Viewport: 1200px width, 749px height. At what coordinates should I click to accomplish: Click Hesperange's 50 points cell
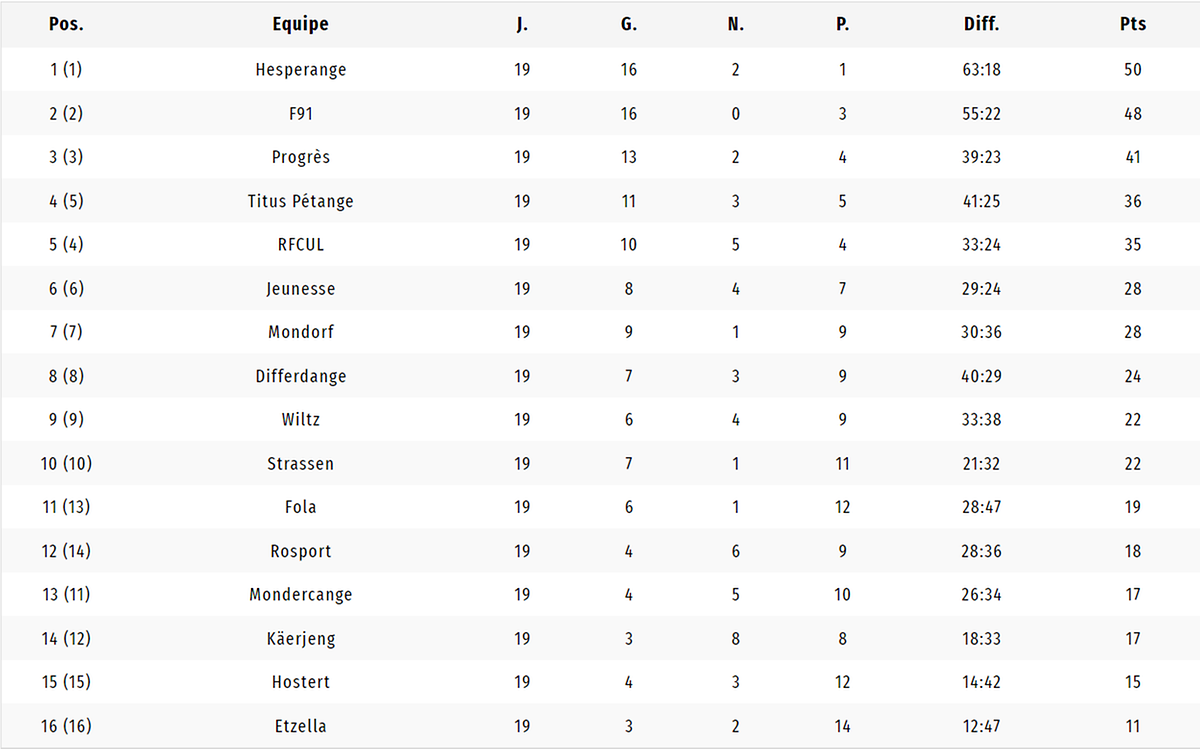point(1132,70)
